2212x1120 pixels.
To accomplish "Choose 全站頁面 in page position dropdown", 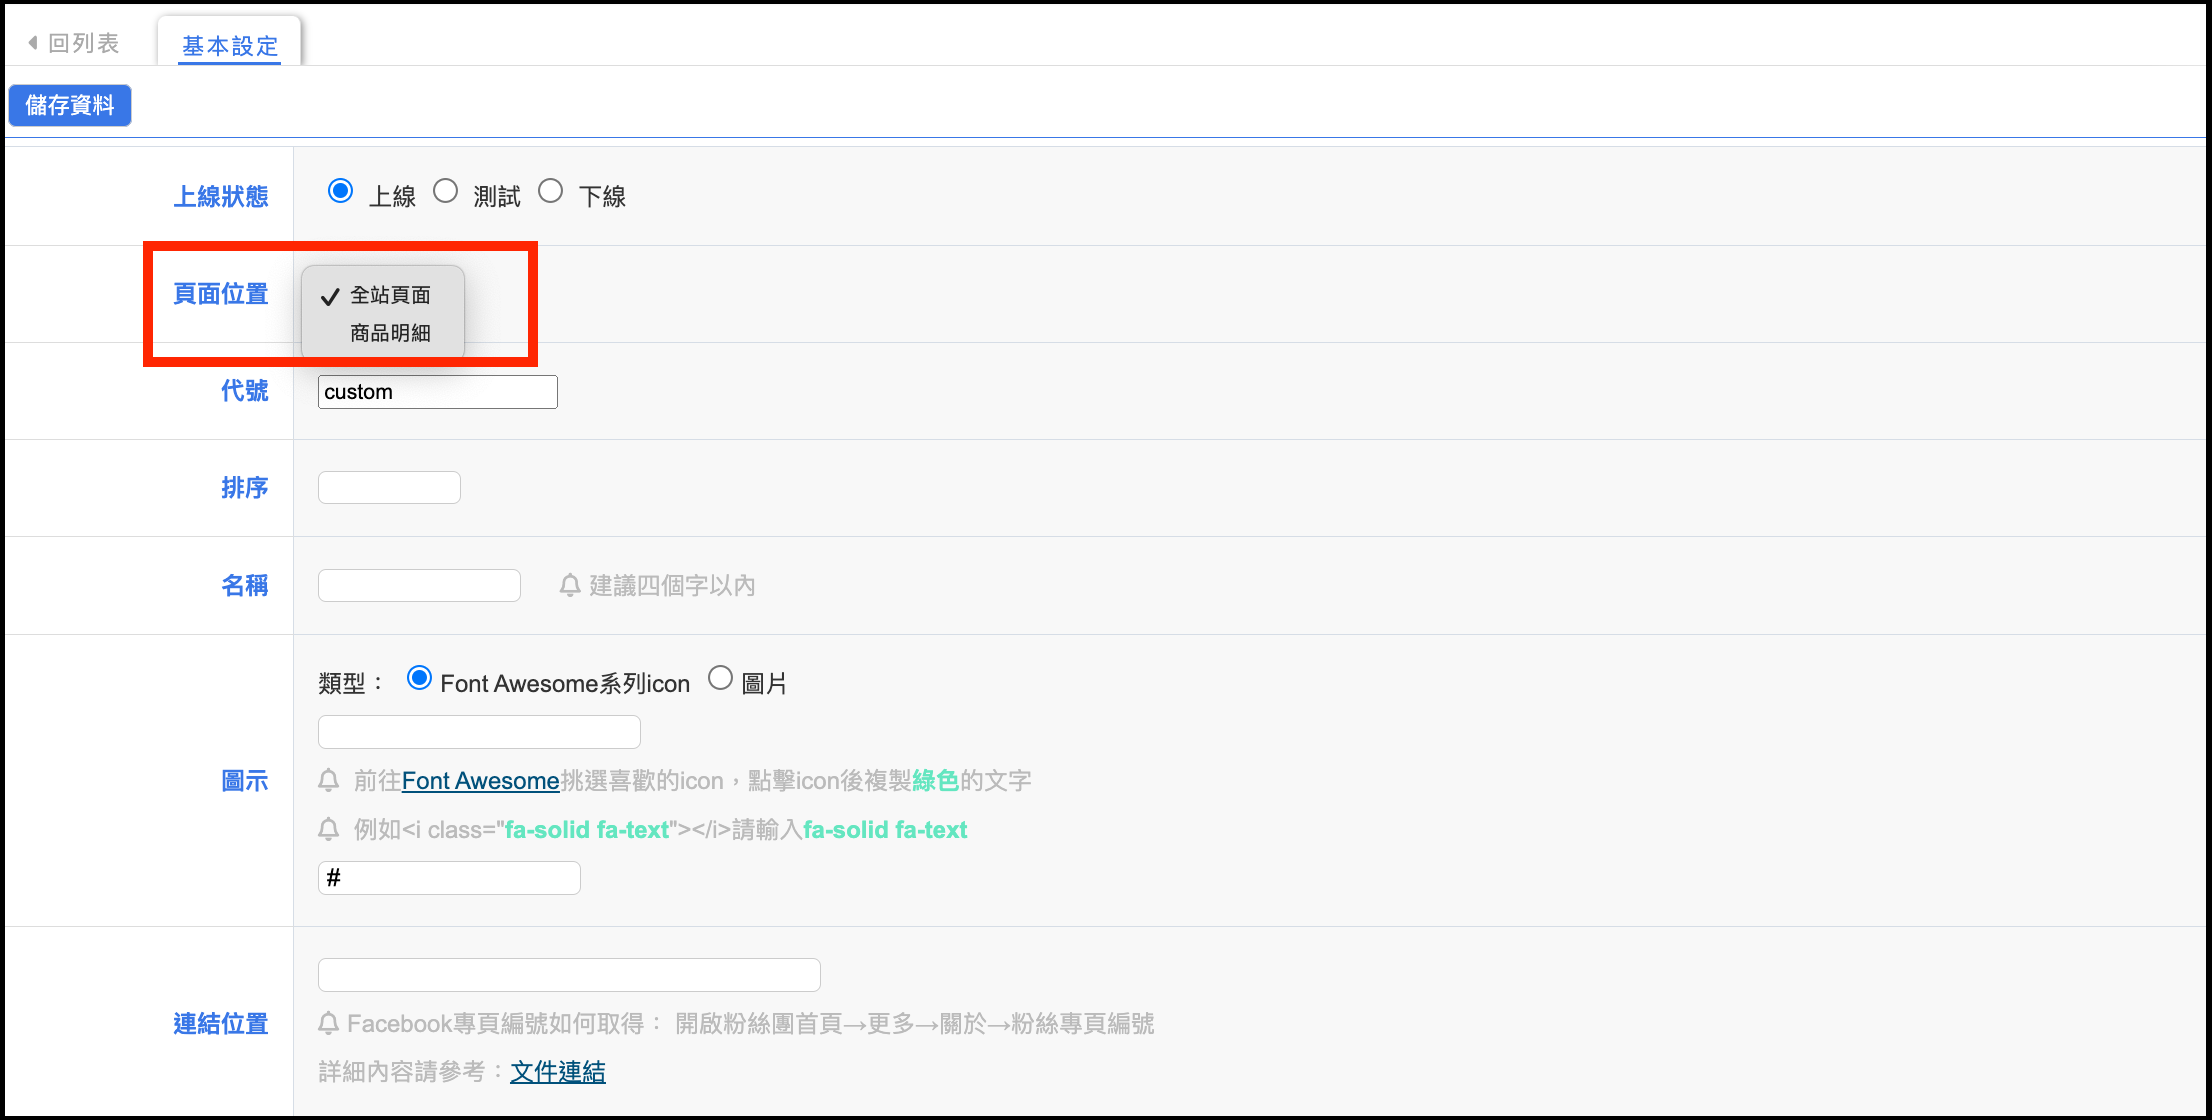I will click(390, 295).
